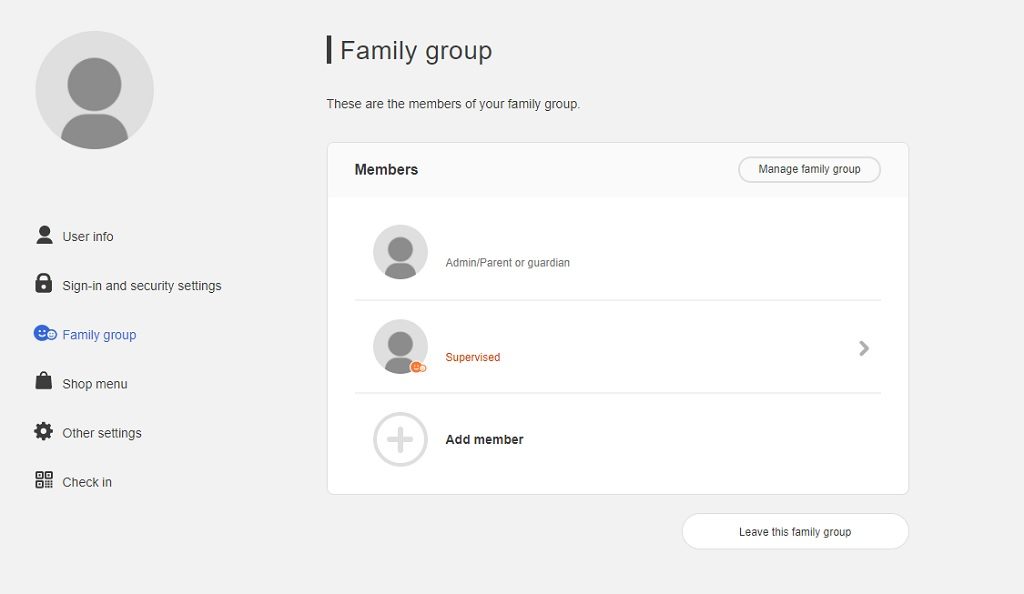Viewport: 1024px width, 594px height.
Task: Click the Add member plus circle icon
Action: [x=400, y=439]
